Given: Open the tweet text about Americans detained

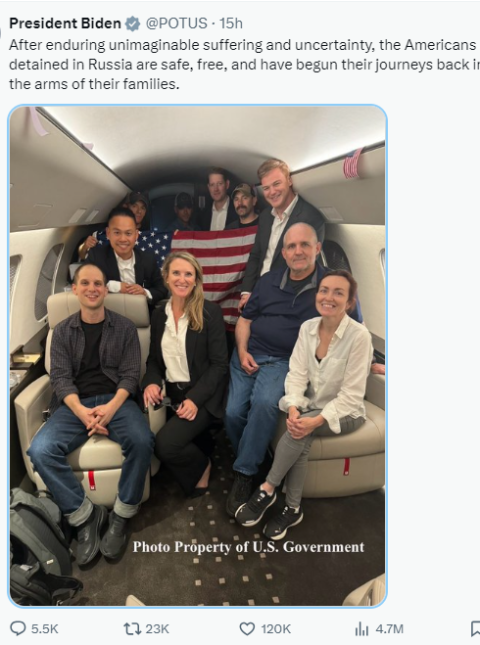Looking at the screenshot, I should click(x=244, y=65).
